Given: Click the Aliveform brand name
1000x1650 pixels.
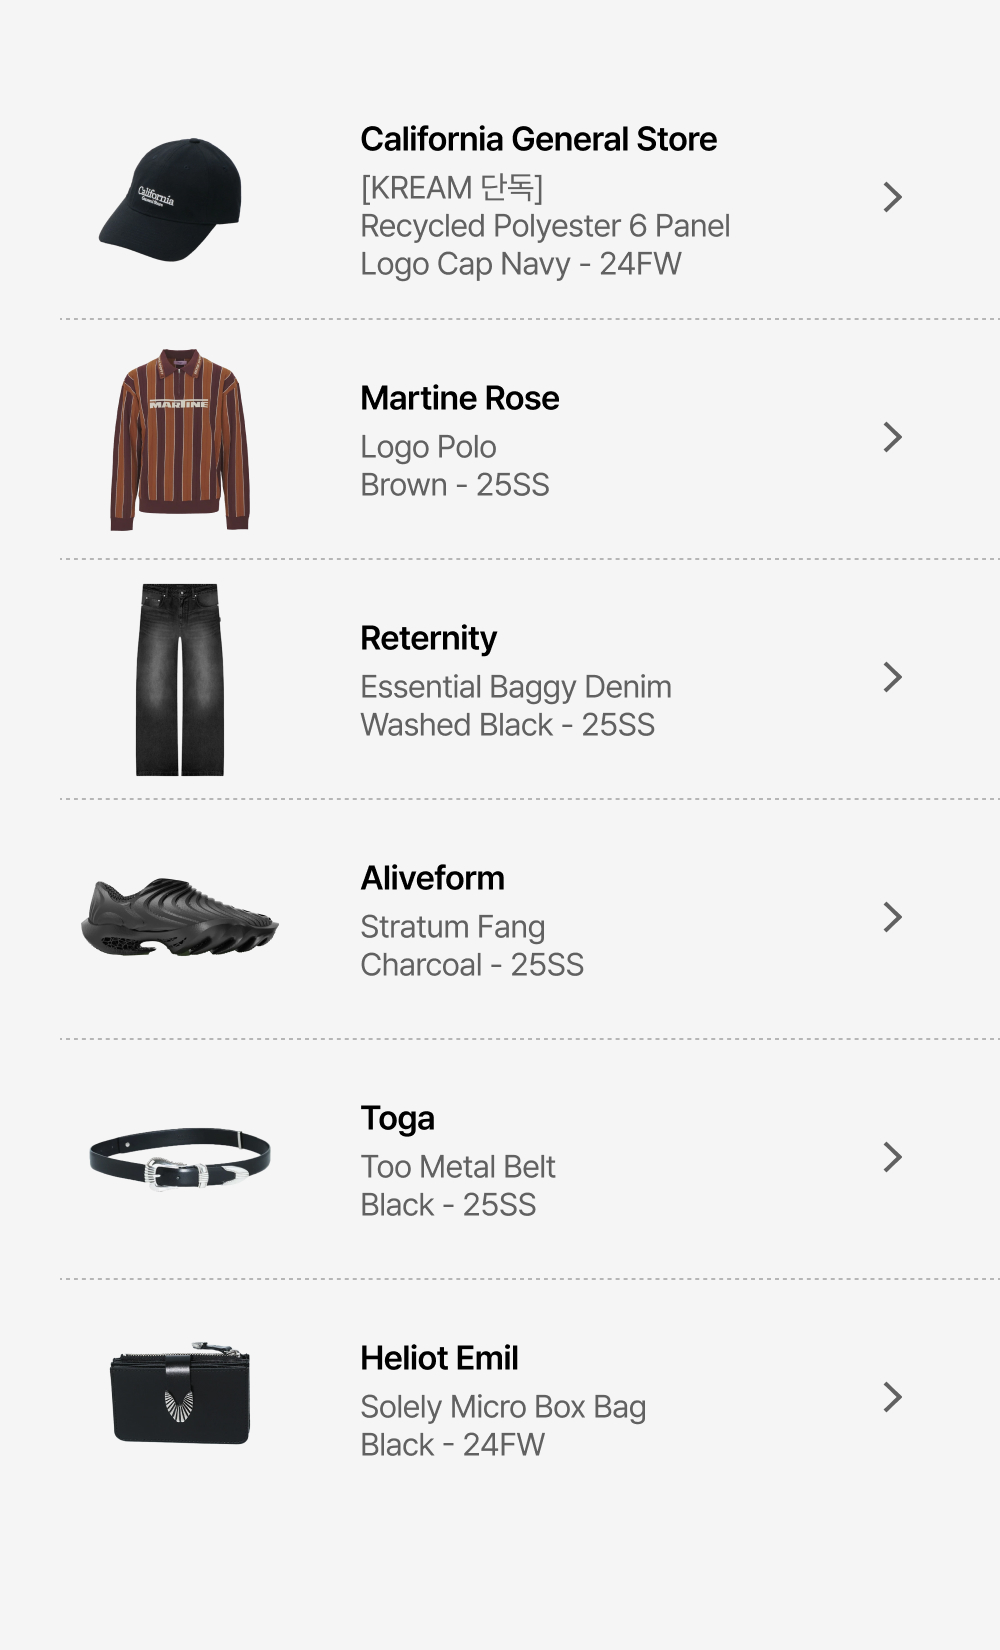Looking at the screenshot, I should pyautogui.click(x=432, y=878).
